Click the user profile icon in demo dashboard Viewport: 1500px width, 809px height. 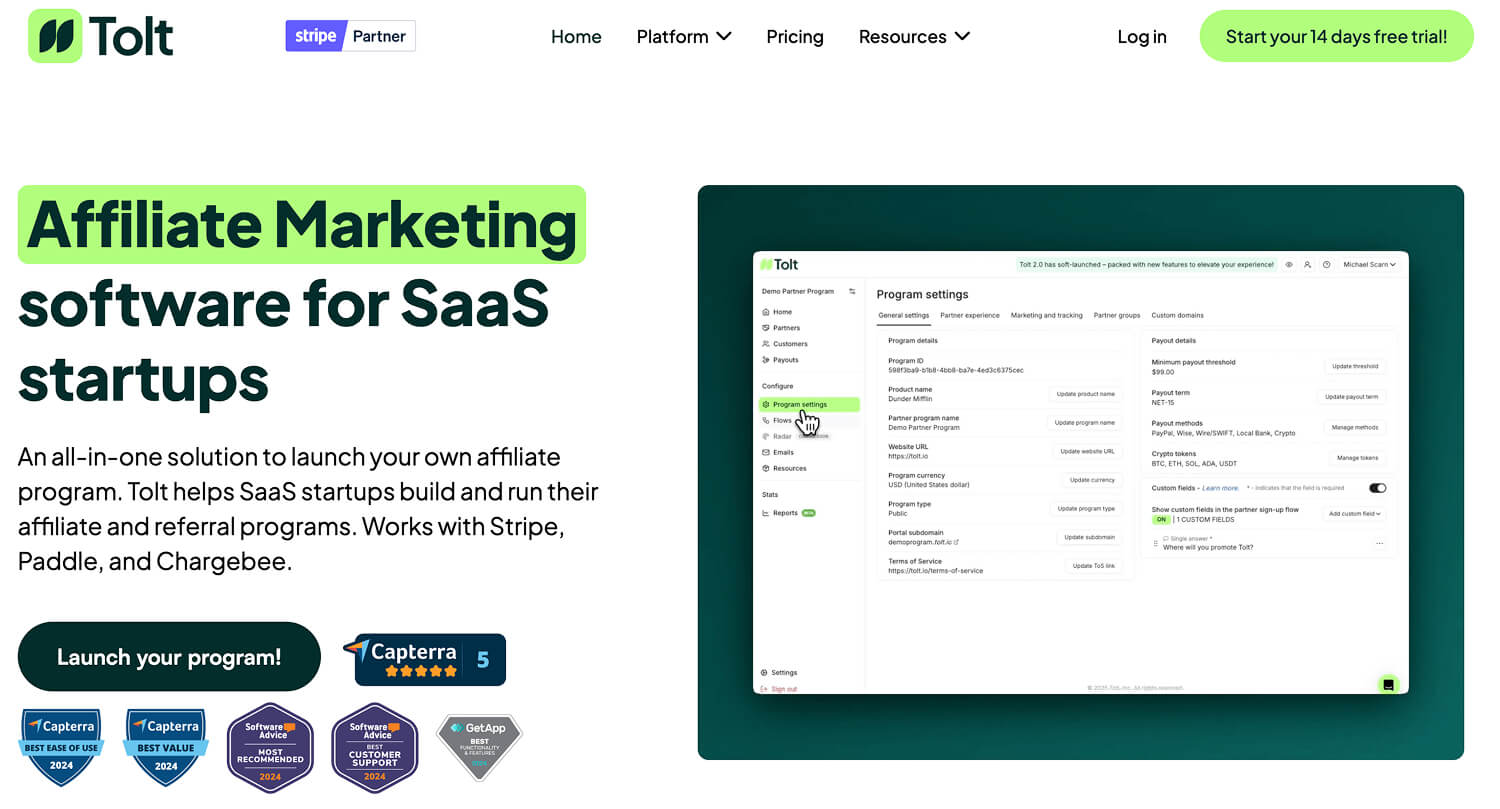[x=1307, y=265]
